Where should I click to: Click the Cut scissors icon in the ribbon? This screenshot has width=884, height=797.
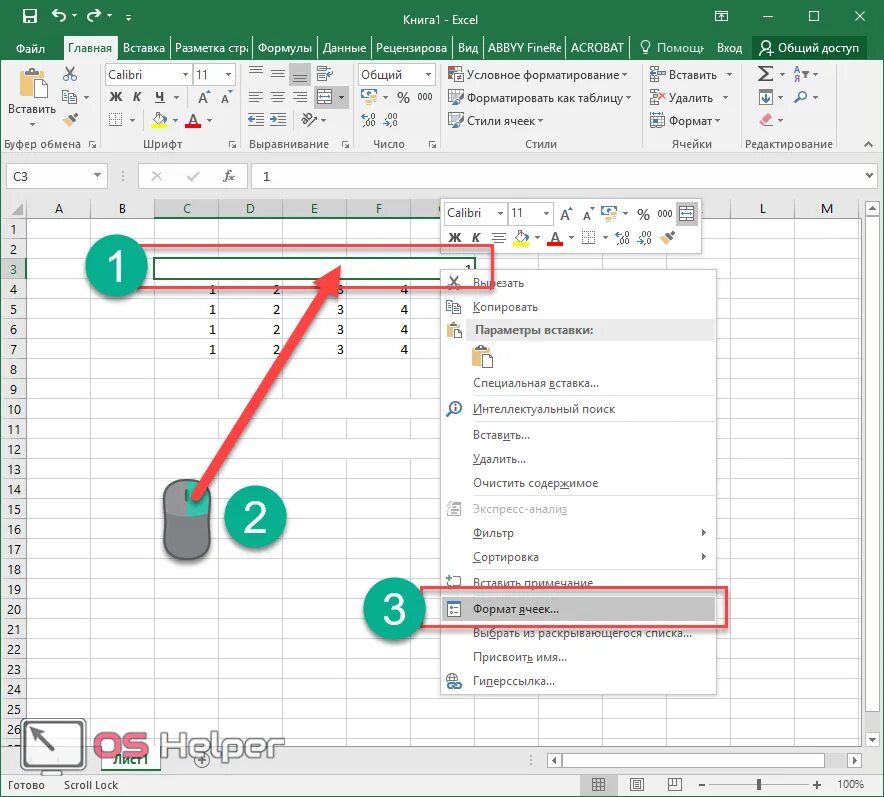click(70, 74)
